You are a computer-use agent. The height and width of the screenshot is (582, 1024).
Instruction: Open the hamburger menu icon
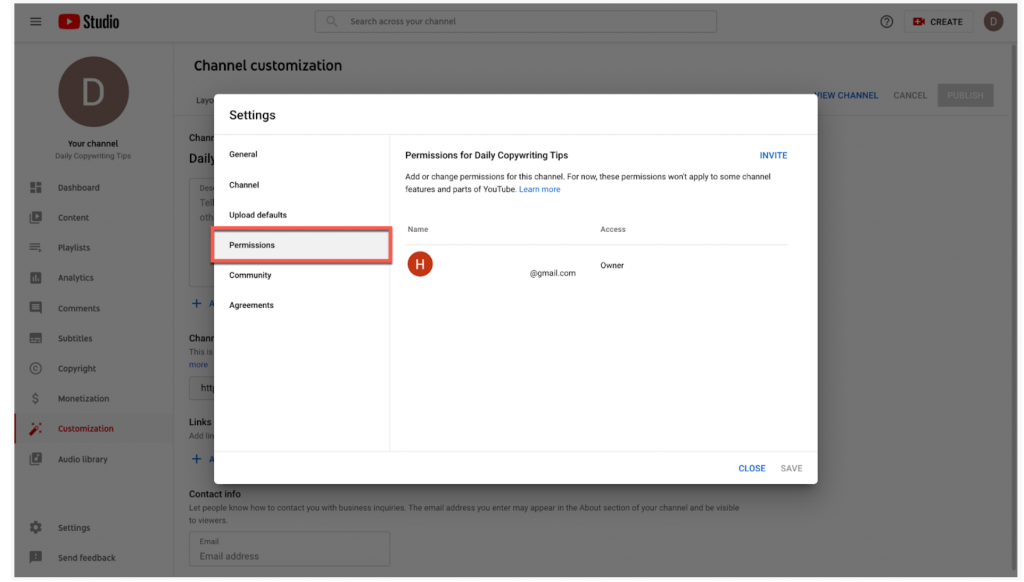click(35, 22)
